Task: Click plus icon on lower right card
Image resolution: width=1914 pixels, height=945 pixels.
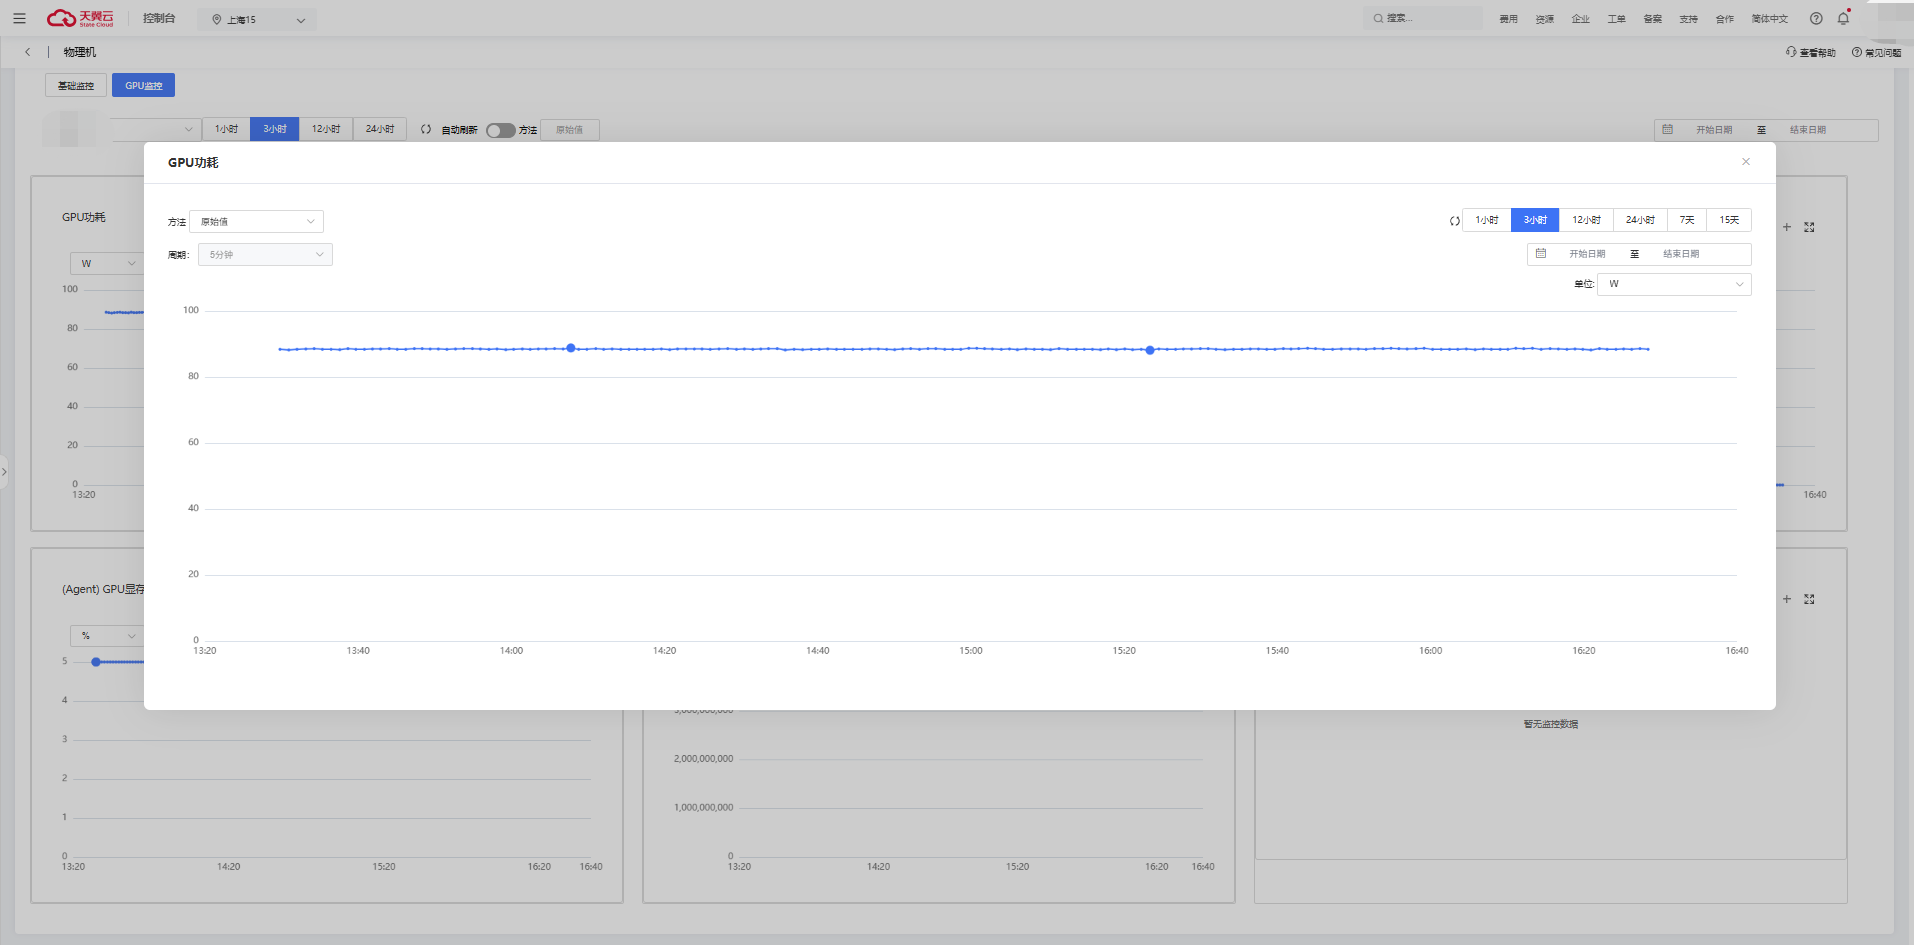Action: click(1787, 599)
